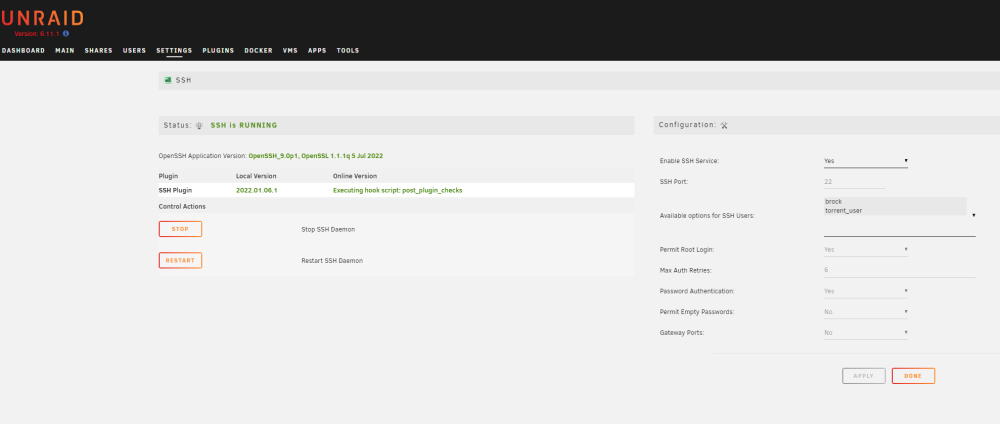
Task: Click the status lightbulb icon
Action: pyautogui.click(x=200, y=126)
